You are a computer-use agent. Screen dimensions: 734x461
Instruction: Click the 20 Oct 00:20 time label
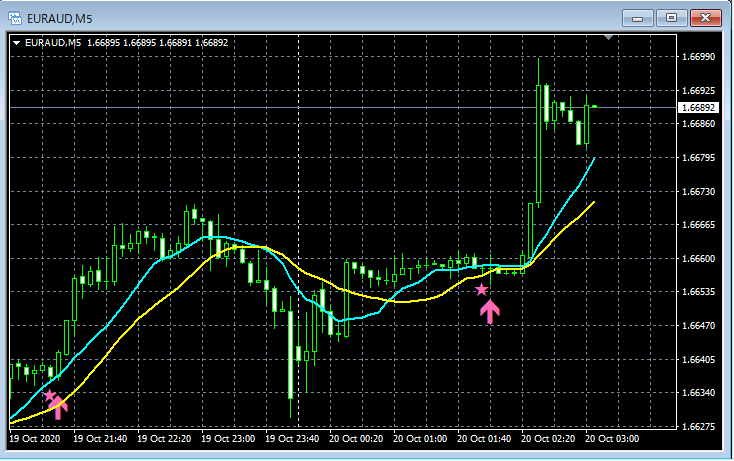[x=356, y=439]
